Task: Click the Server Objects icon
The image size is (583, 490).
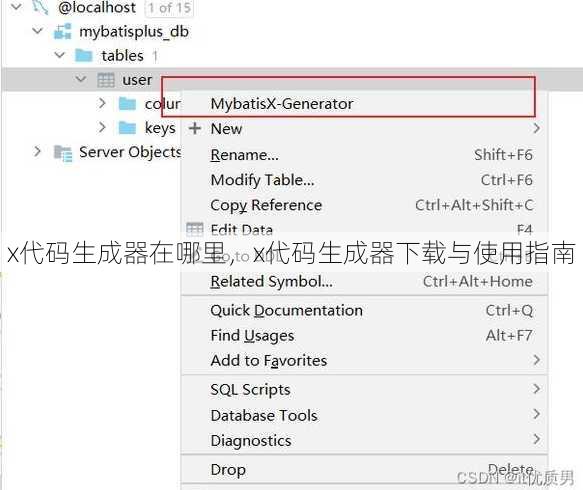Action: (x=63, y=153)
